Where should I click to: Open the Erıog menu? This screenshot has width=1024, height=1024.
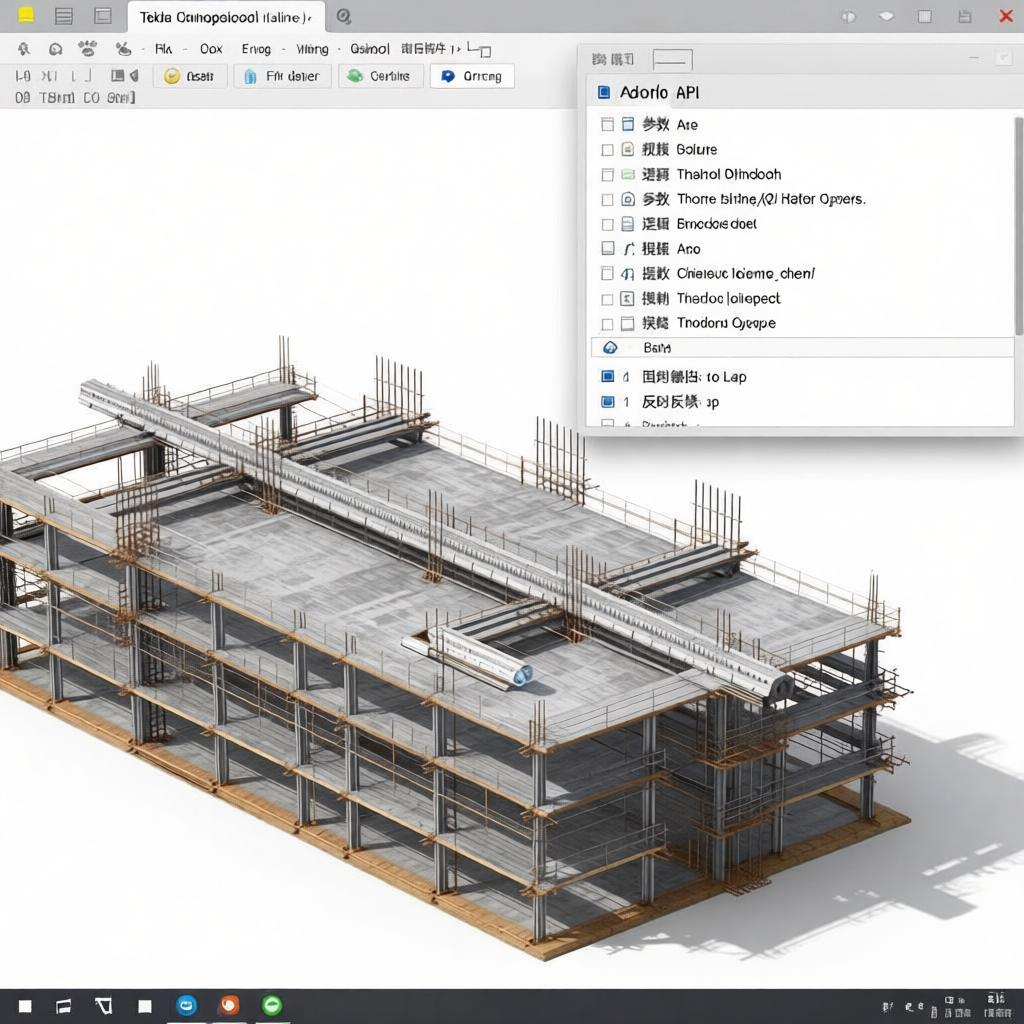click(x=256, y=49)
